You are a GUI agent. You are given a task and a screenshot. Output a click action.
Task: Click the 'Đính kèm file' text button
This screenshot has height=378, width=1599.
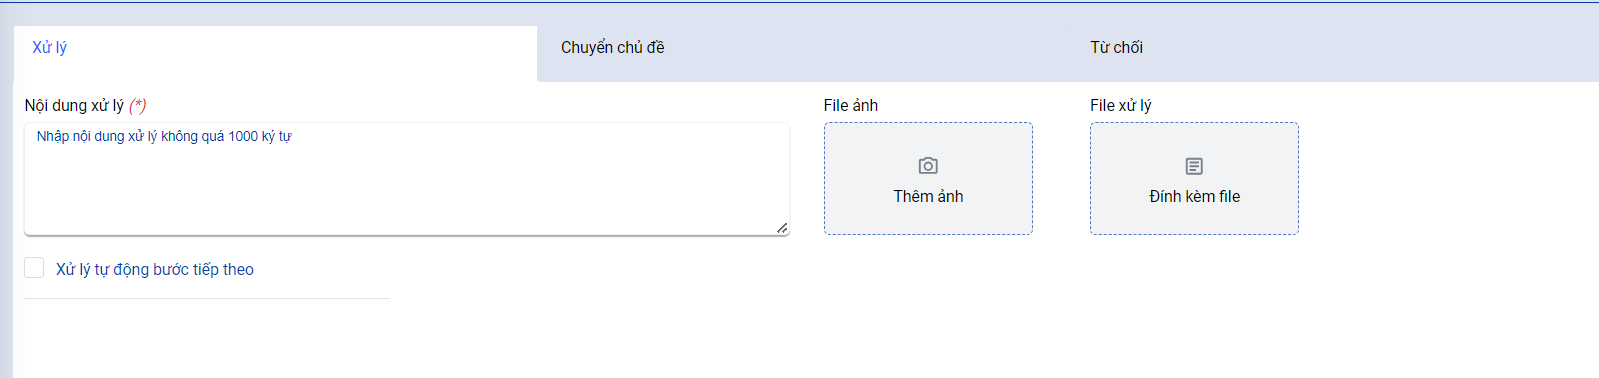click(1194, 196)
